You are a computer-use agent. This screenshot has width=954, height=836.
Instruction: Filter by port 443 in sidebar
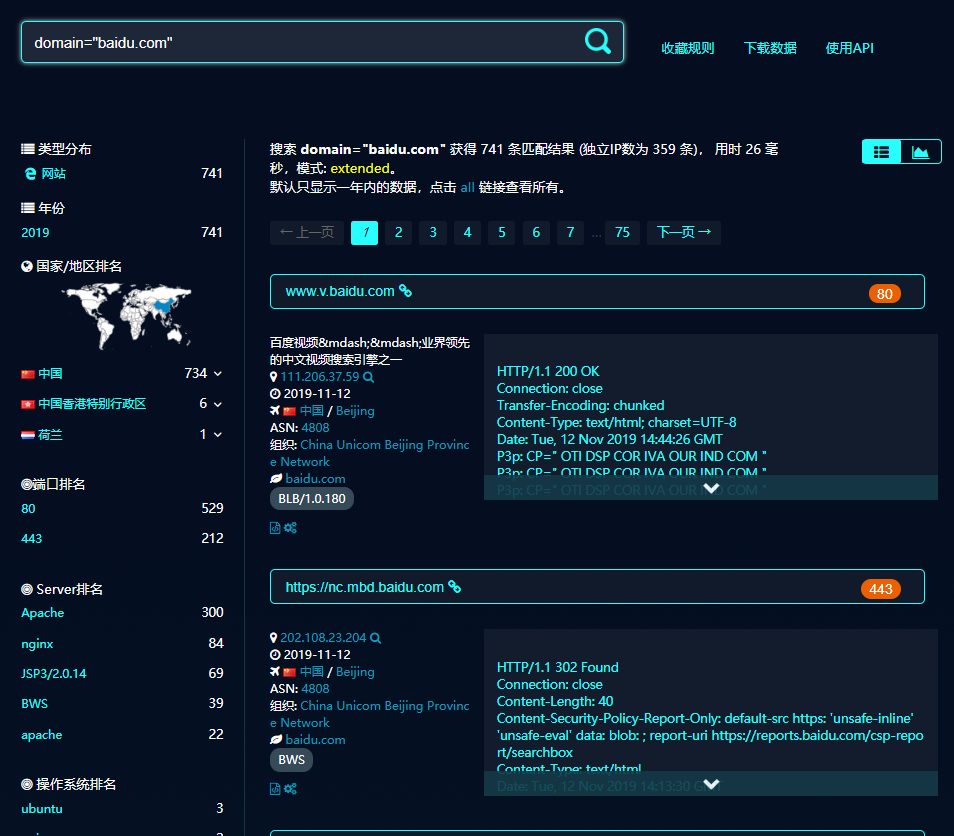(32, 538)
